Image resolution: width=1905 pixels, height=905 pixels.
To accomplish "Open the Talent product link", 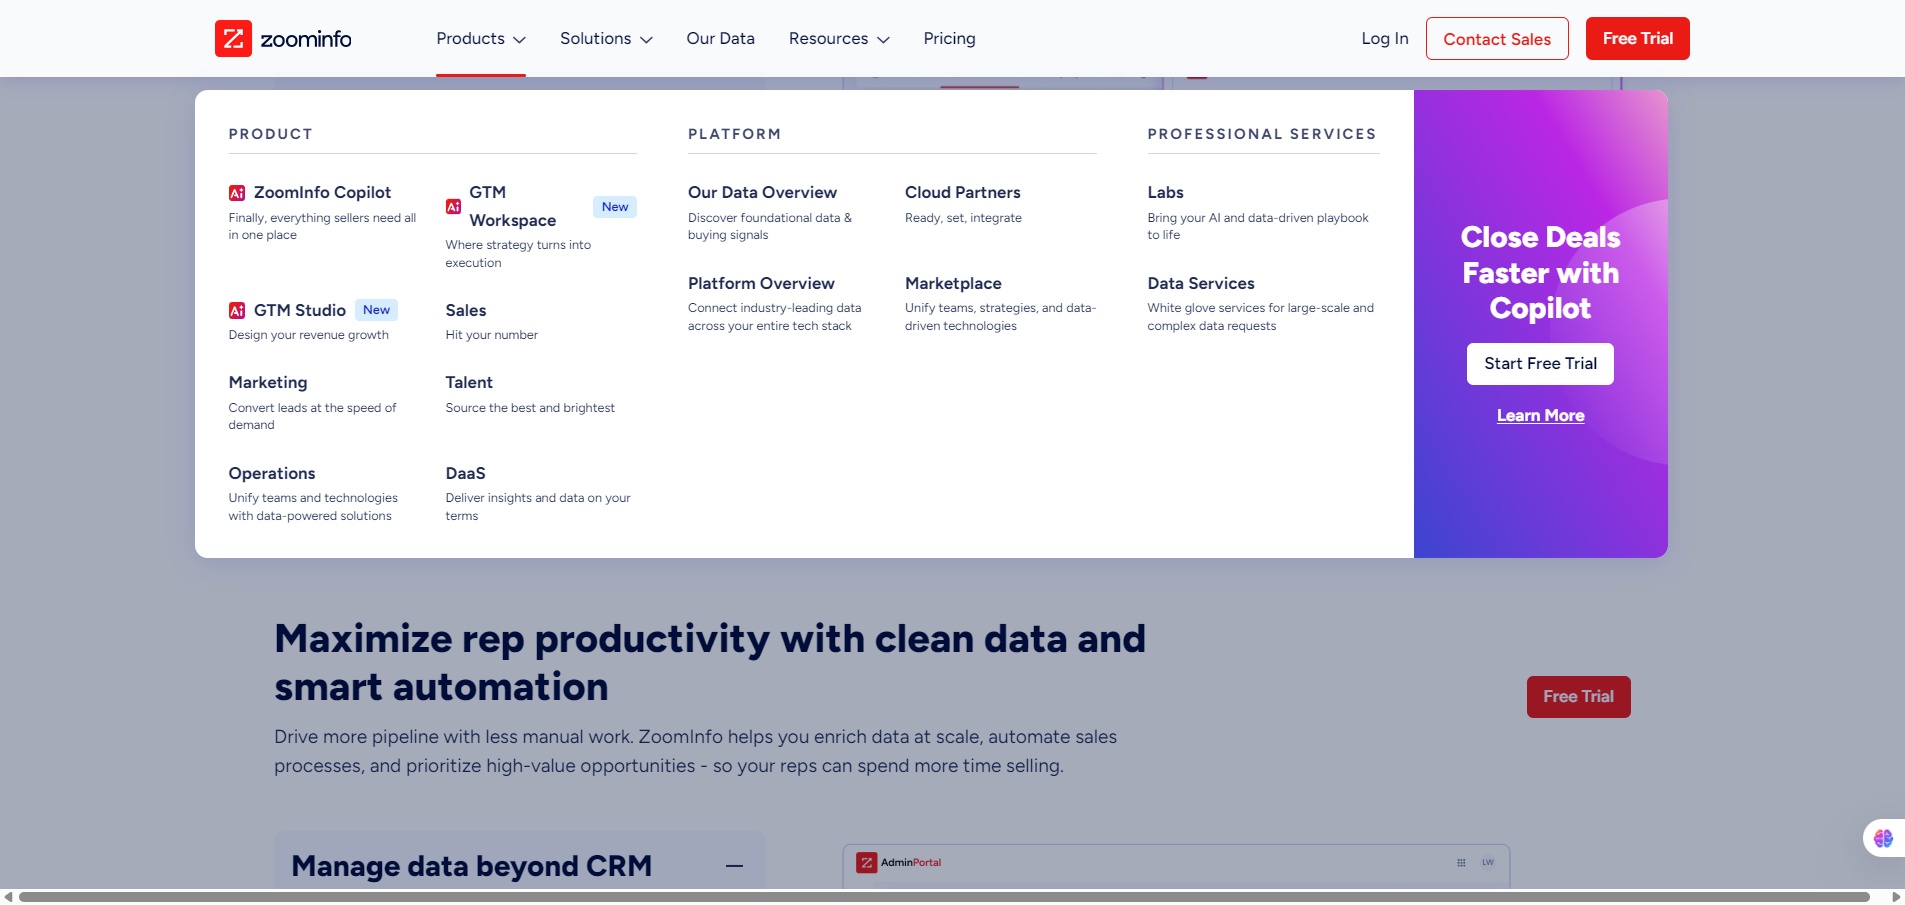I will click(x=469, y=382).
